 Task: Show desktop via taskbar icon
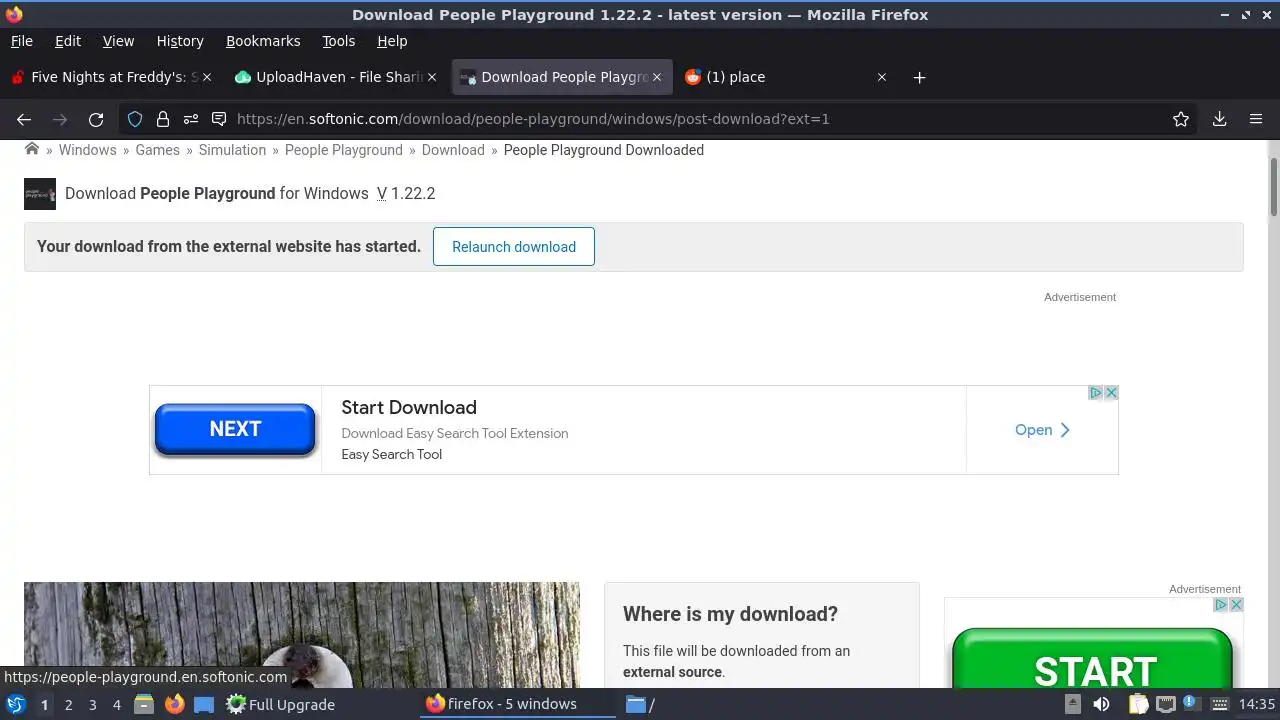click(x=204, y=704)
